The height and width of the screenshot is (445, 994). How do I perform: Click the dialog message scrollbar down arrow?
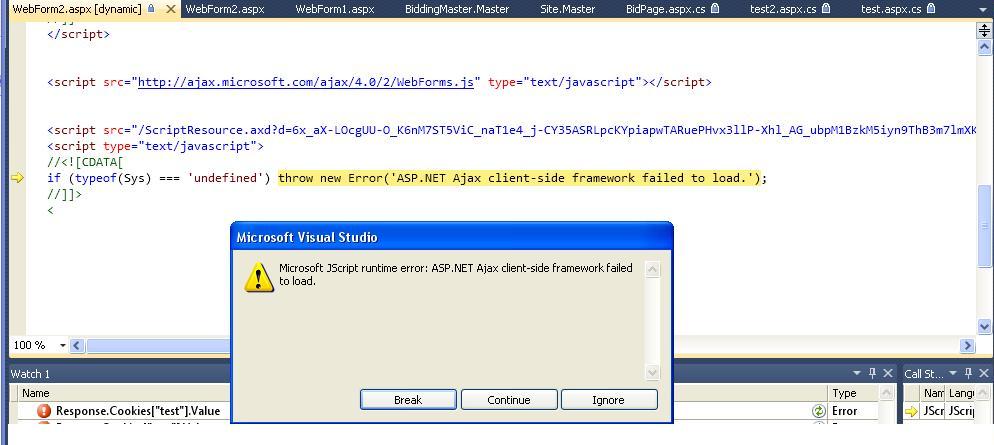[x=652, y=373]
